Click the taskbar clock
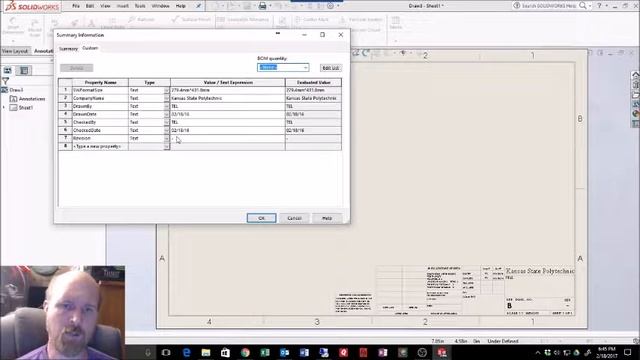Viewport: 640px width, 360px height. click(607, 353)
